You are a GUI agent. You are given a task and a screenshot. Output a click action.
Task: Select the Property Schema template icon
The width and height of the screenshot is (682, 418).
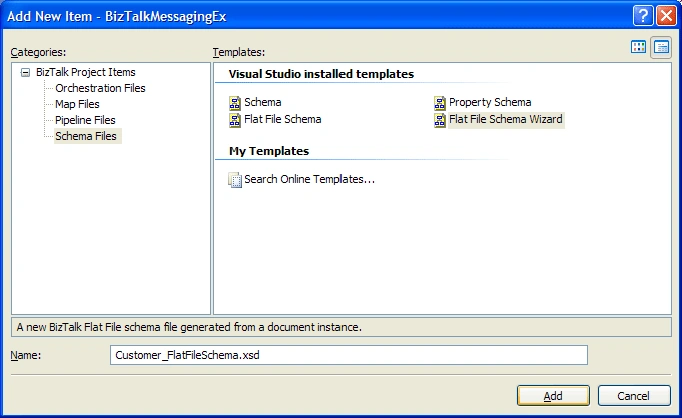click(x=440, y=103)
